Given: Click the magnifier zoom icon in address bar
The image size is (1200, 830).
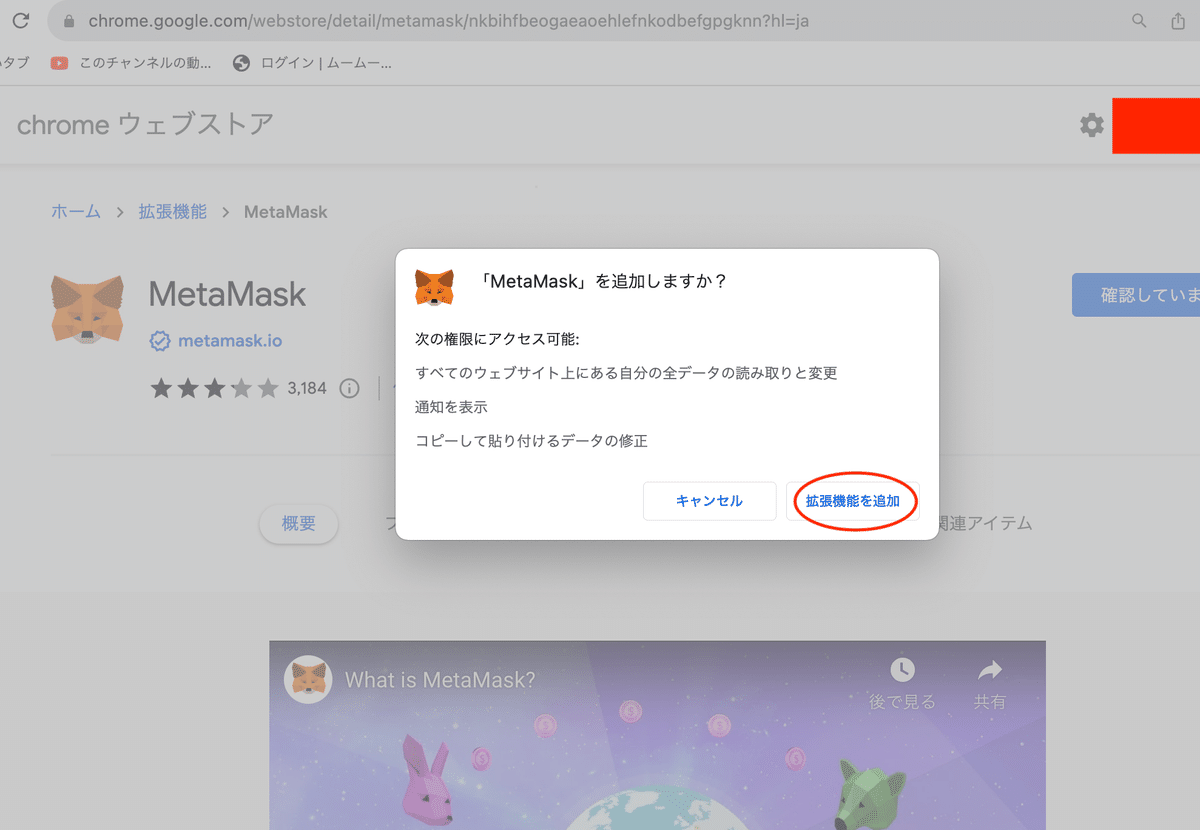Looking at the screenshot, I should click(x=1139, y=20).
